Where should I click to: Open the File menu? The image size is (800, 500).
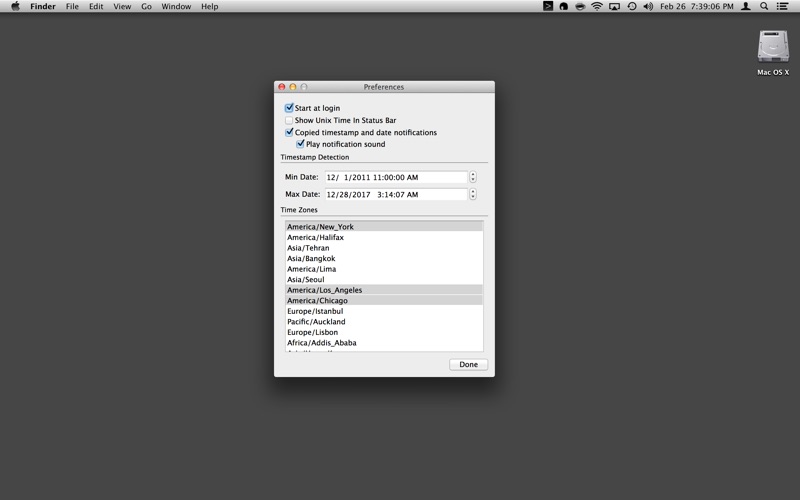[x=72, y=6]
